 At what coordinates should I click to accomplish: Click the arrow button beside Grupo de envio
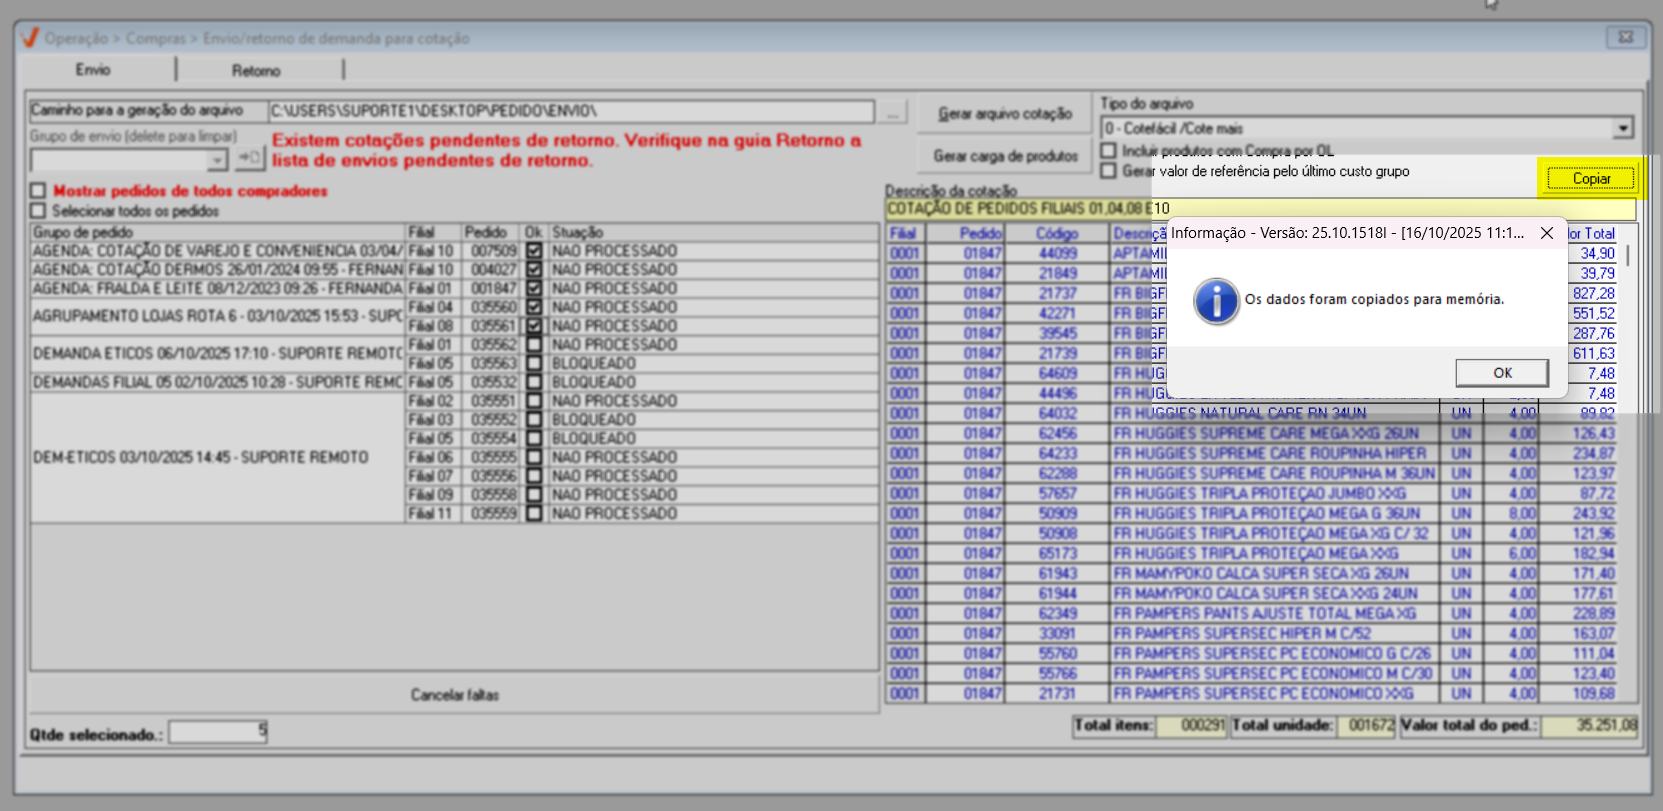(x=249, y=159)
